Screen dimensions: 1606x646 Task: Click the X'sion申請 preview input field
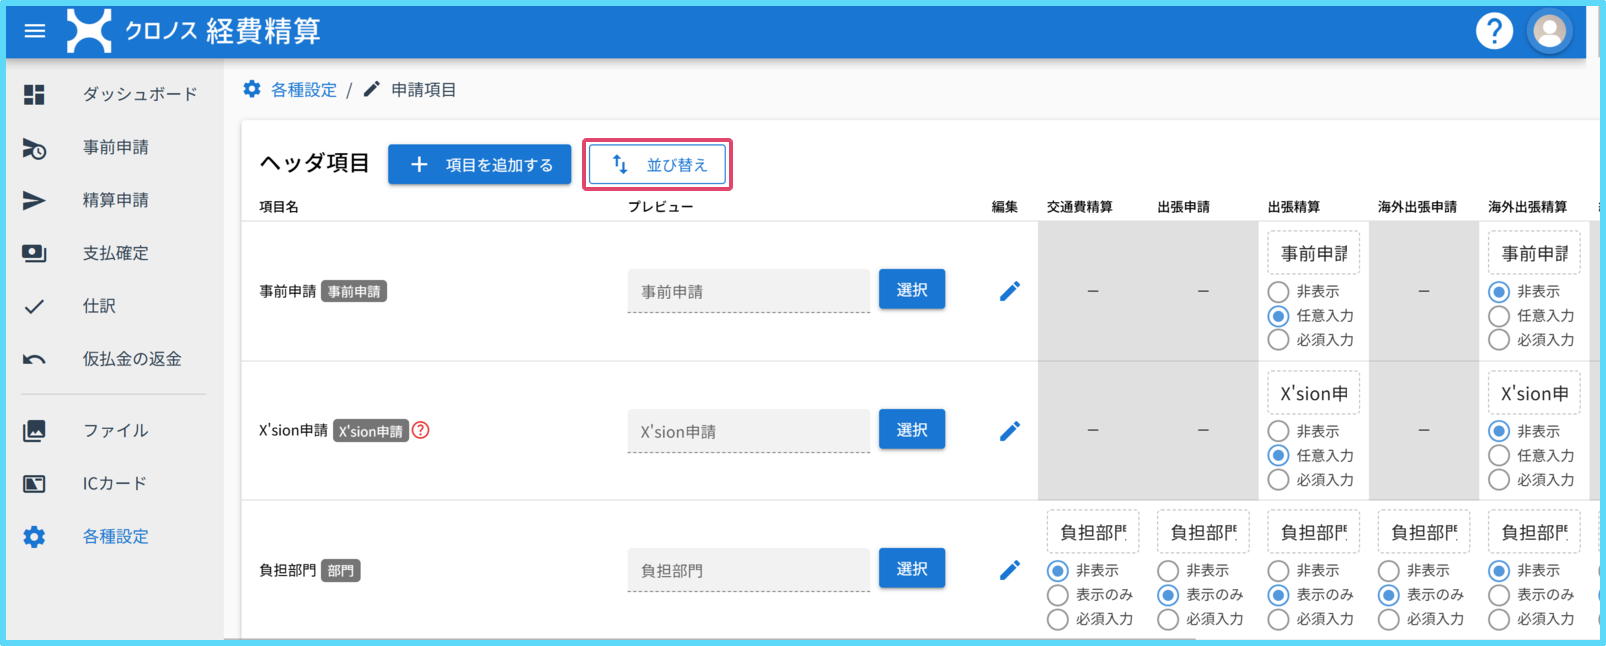pyautogui.click(x=748, y=432)
